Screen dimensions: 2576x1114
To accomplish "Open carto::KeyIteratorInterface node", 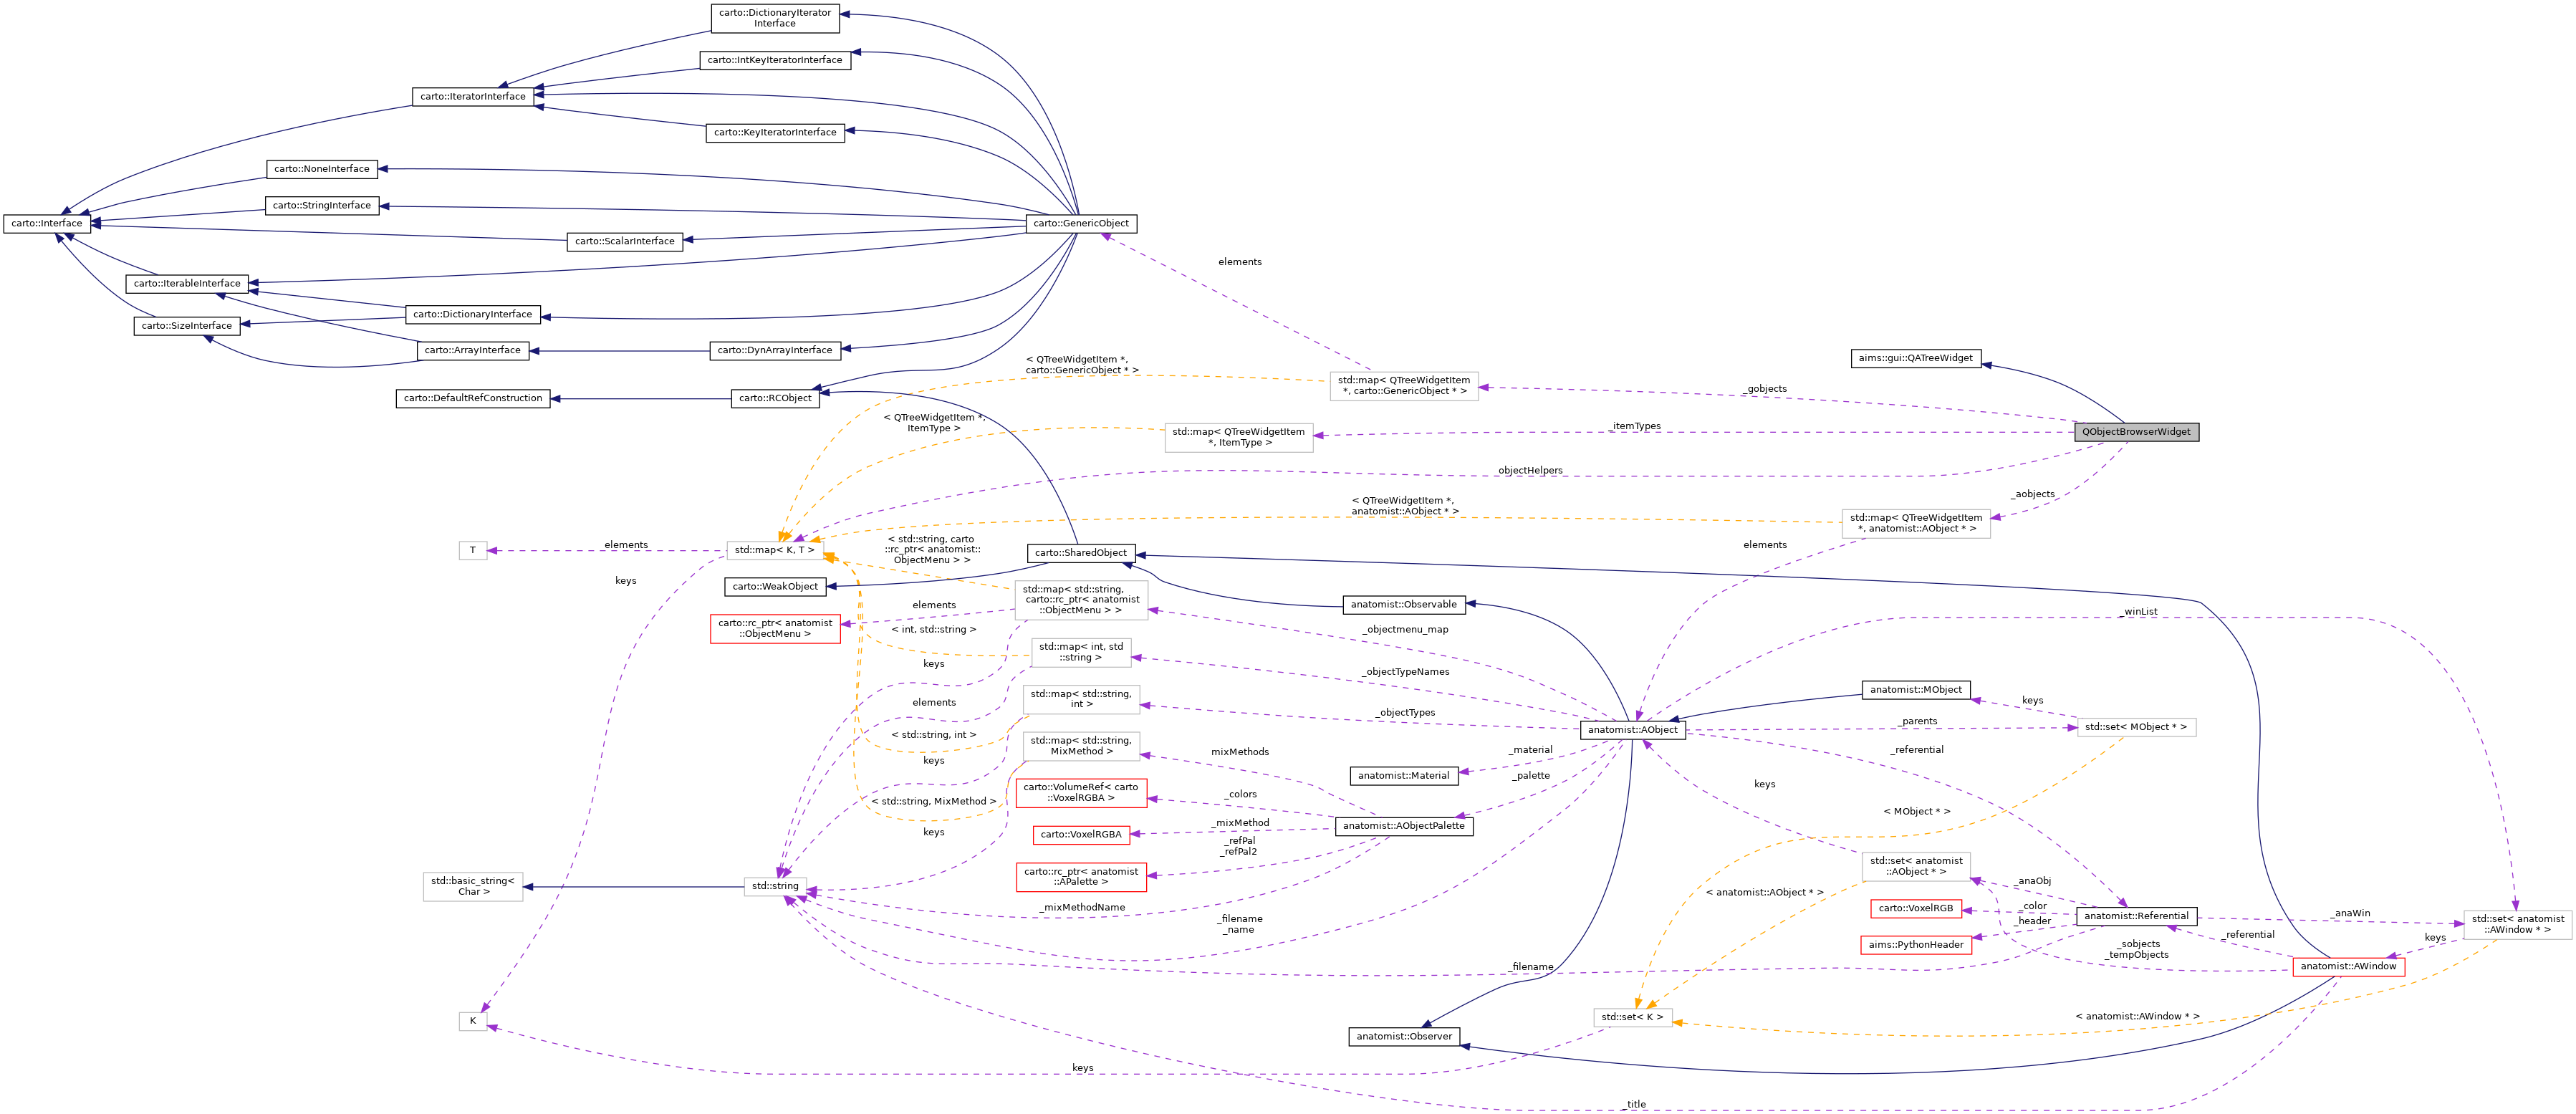I will tap(775, 132).
